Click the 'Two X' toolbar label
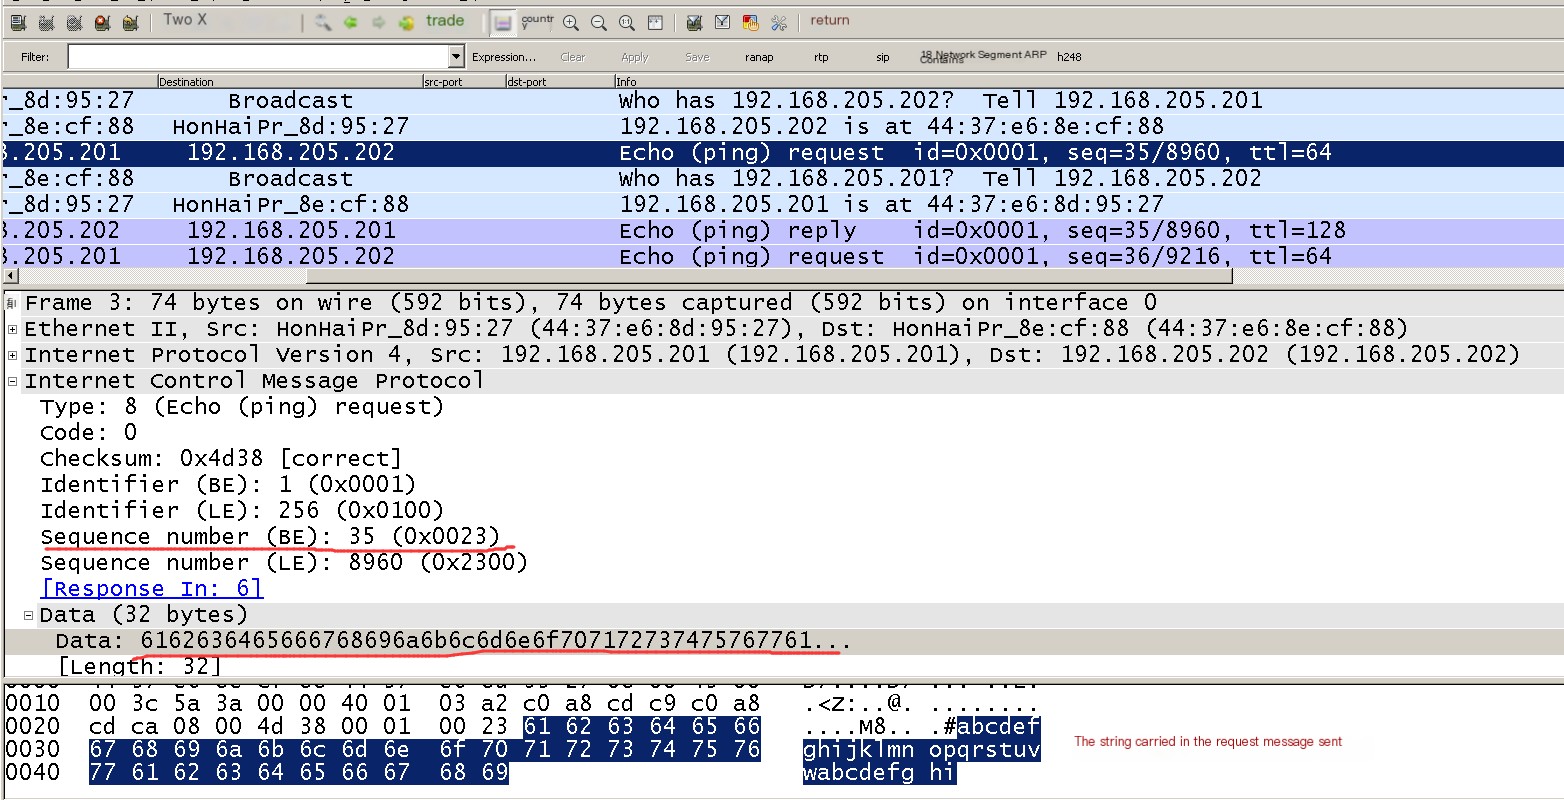Viewport: 1564px width, 800px height. pyautogui.click(x=185, y=19)
